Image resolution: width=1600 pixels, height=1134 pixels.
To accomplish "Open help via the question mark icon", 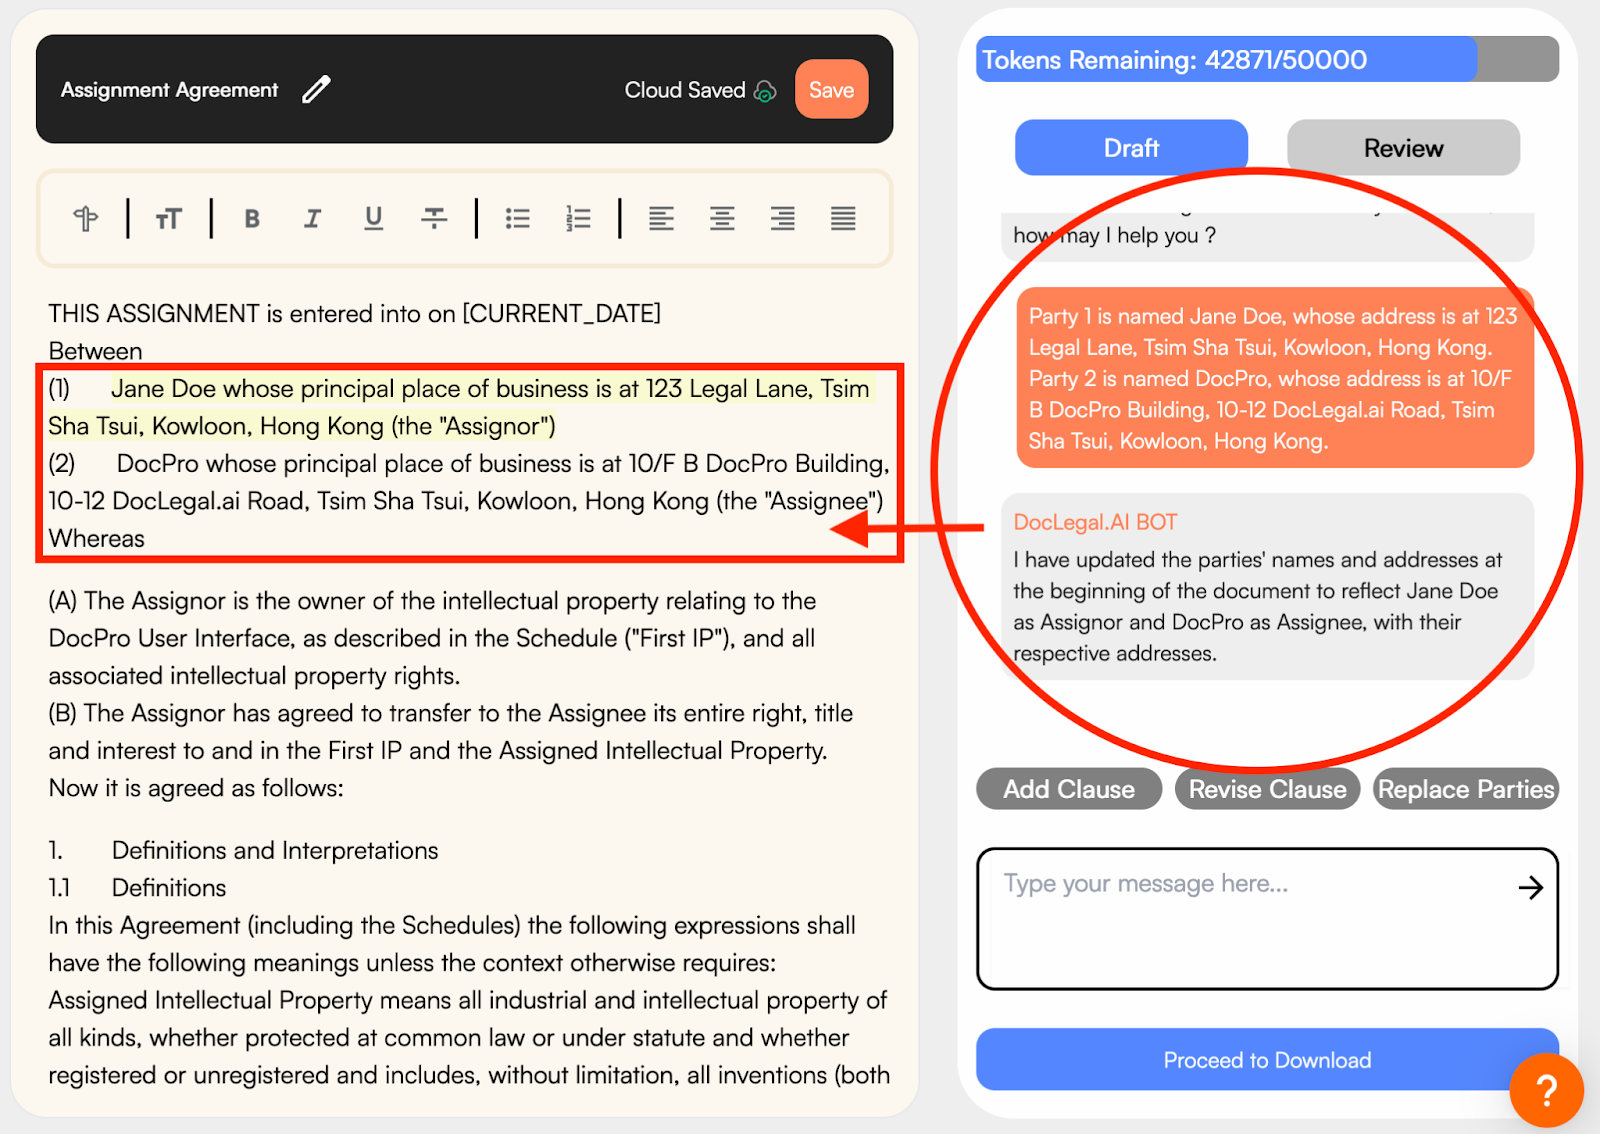I will 1546,1091.
